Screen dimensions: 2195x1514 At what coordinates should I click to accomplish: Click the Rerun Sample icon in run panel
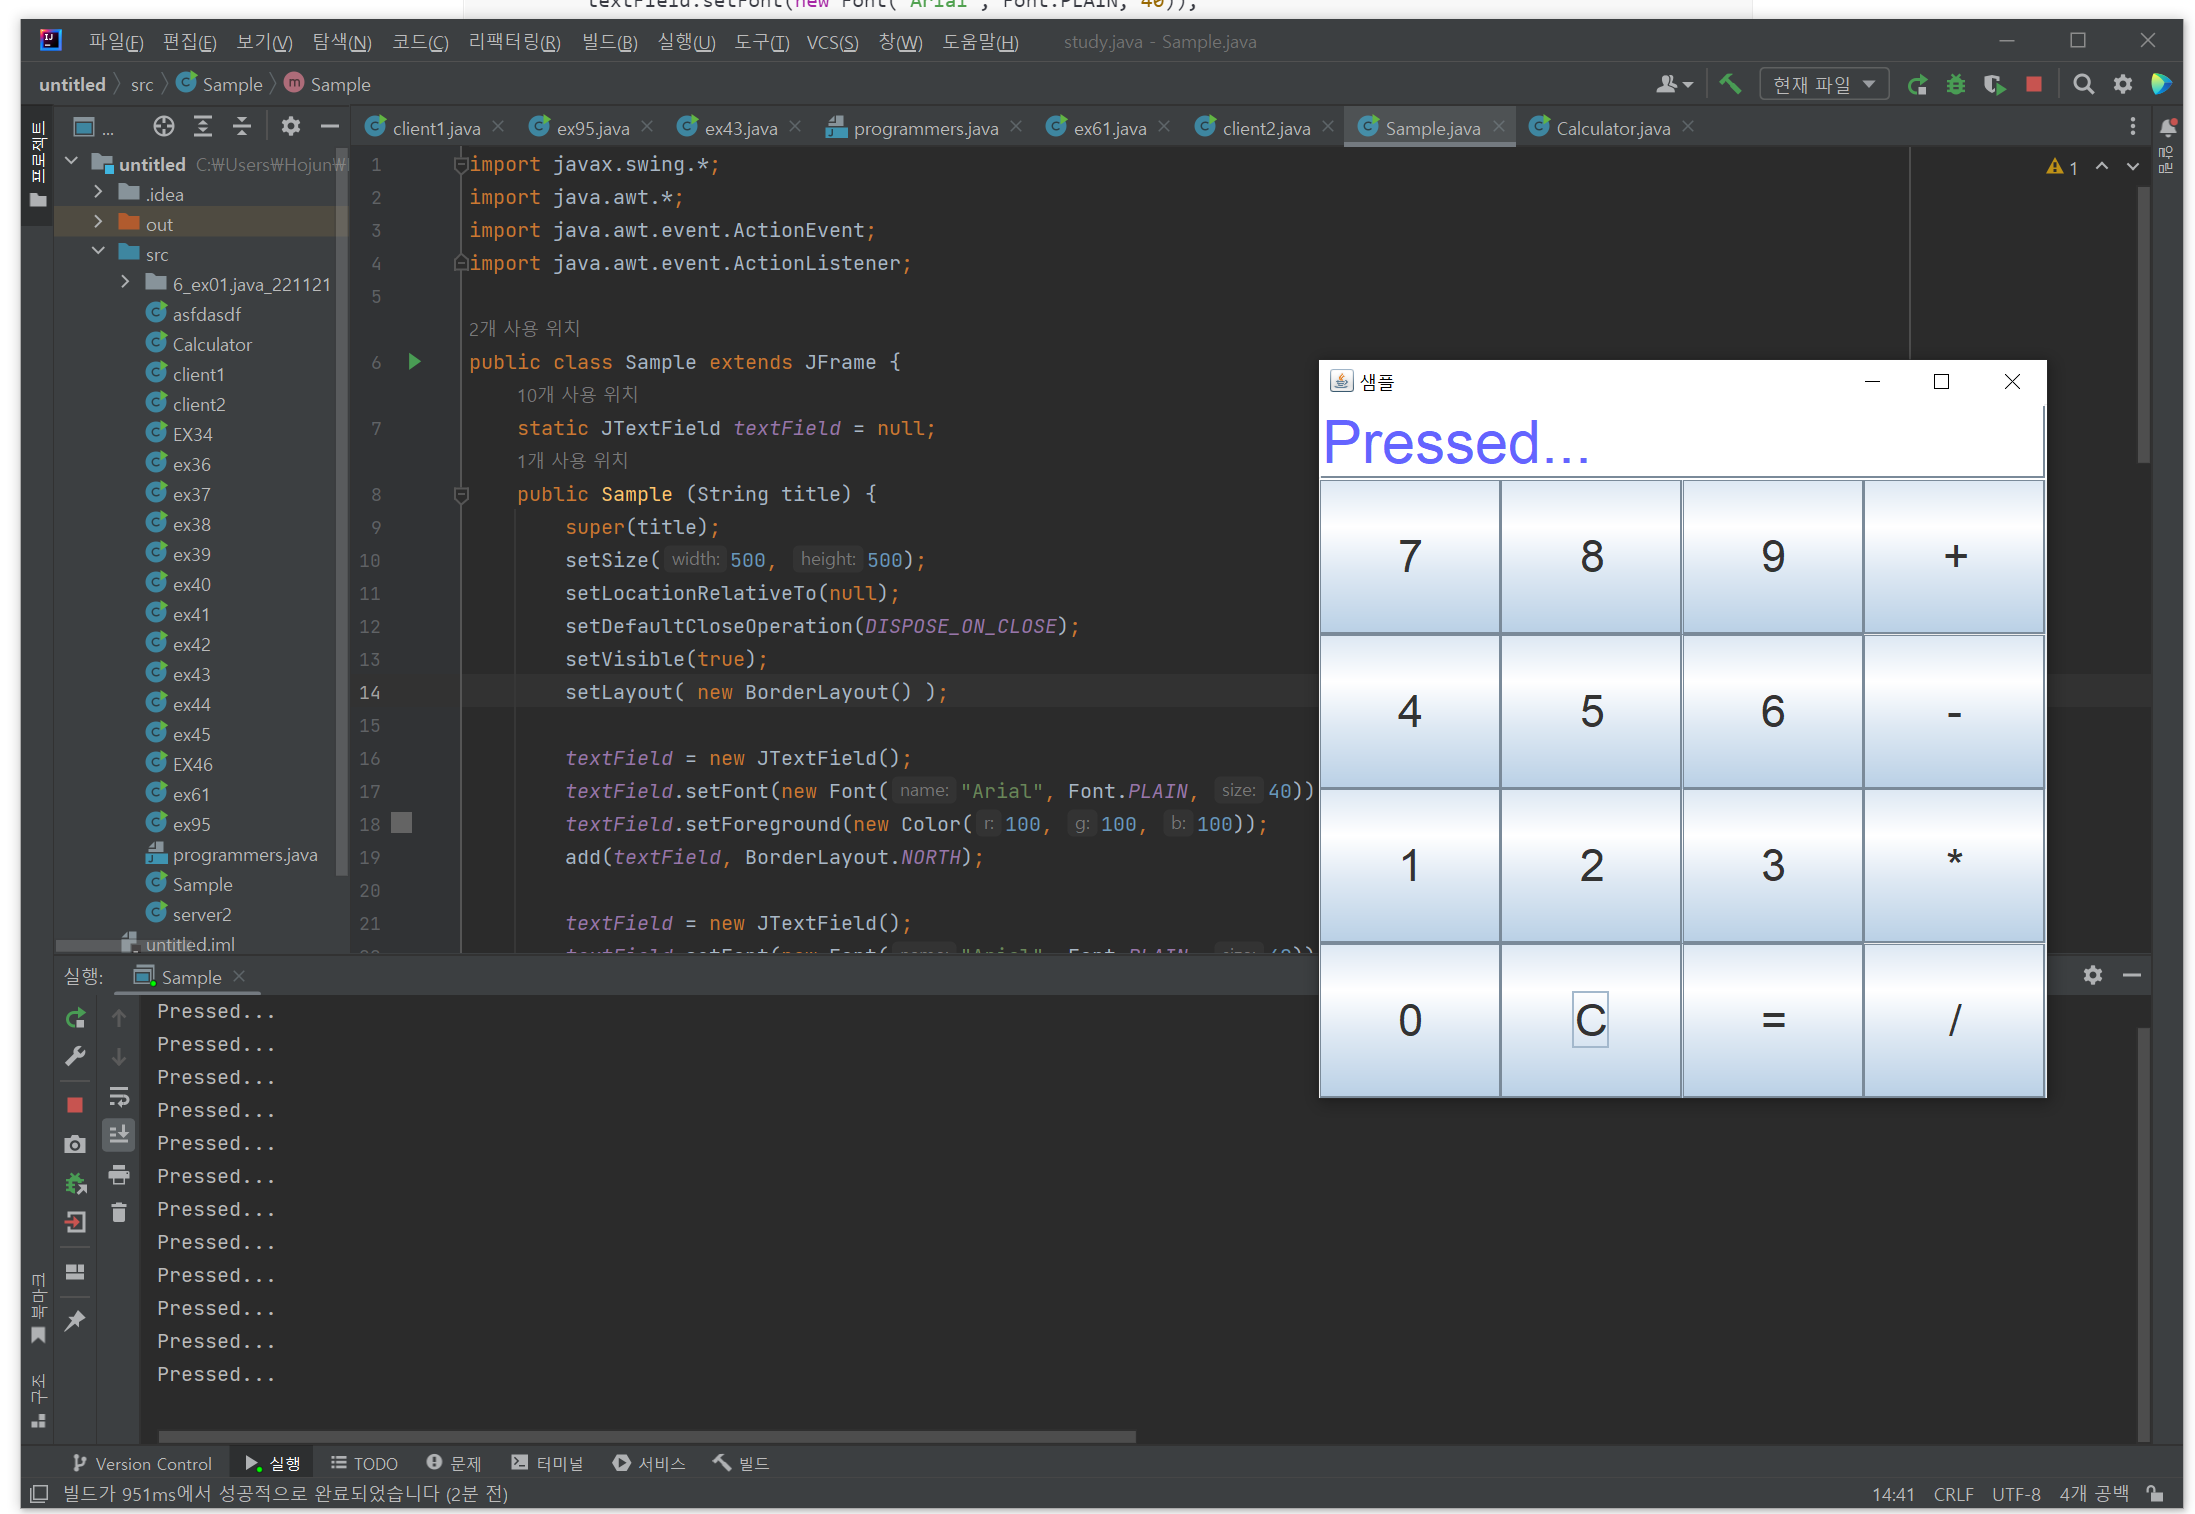click(76, 1018)
